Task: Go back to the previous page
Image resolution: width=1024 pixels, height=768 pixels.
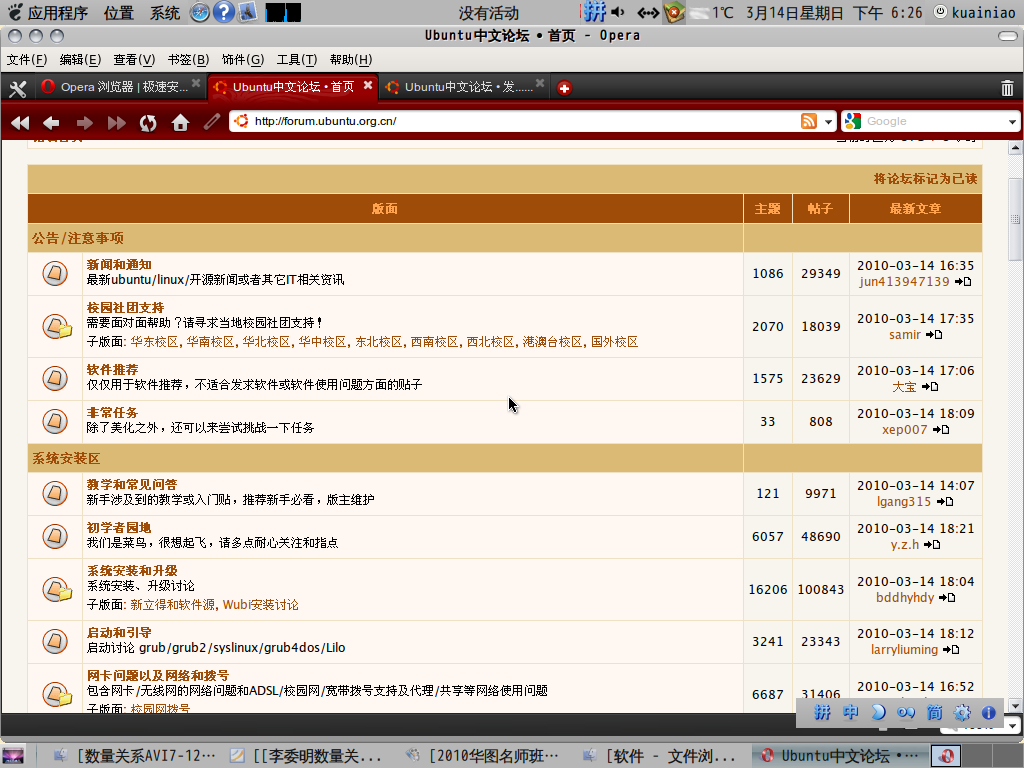Action: [x=51, y=122]
